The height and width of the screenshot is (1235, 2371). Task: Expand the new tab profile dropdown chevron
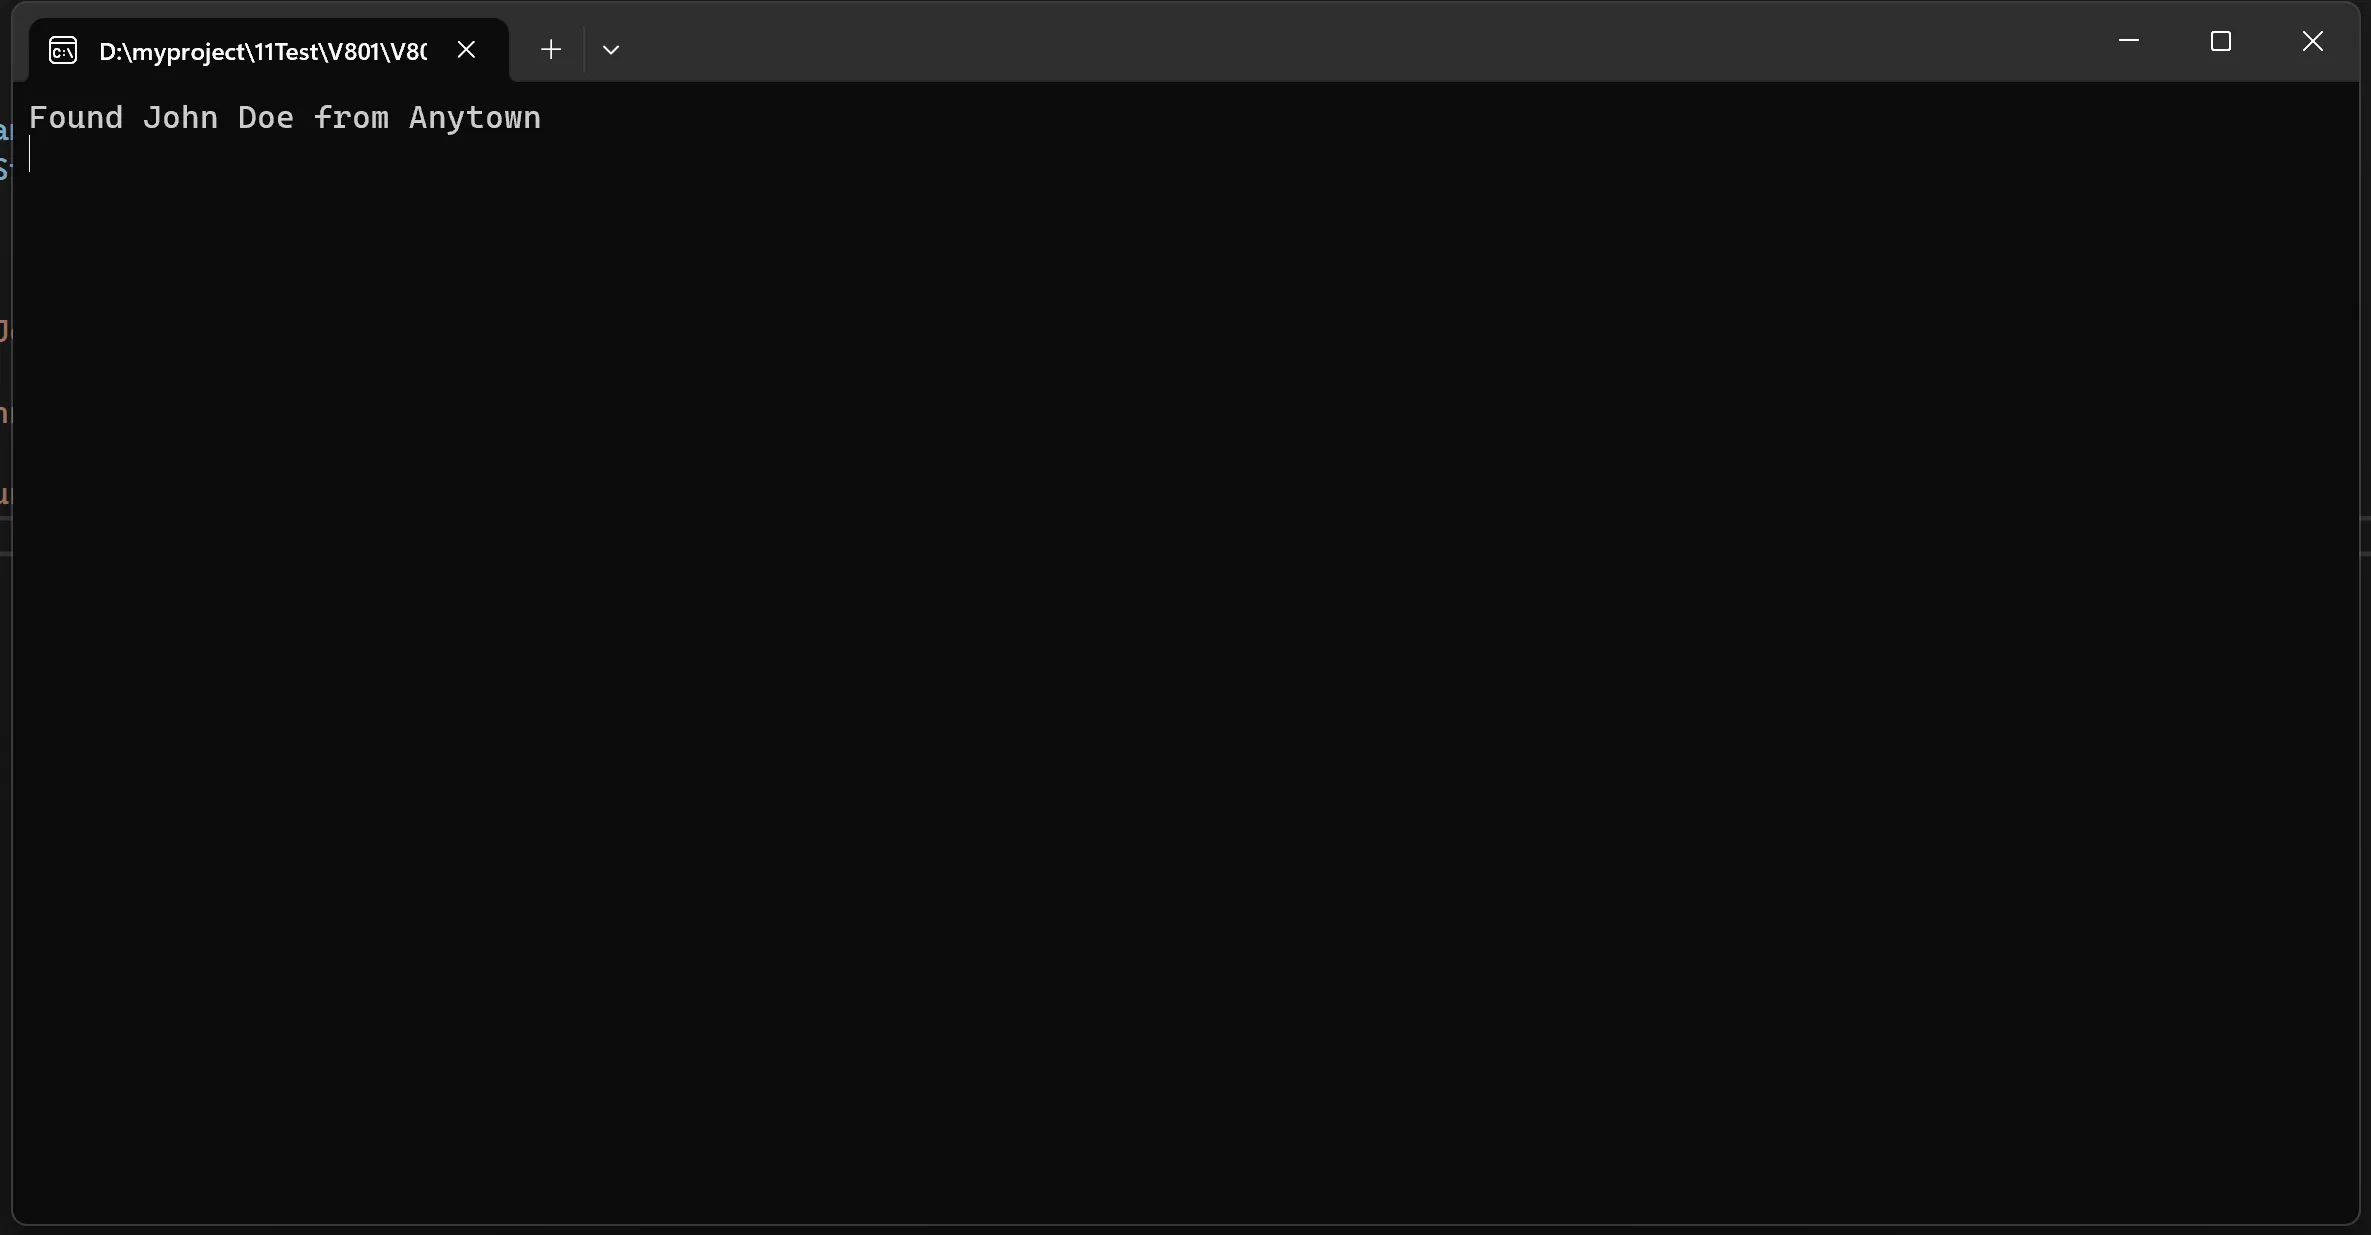[611, 49]
